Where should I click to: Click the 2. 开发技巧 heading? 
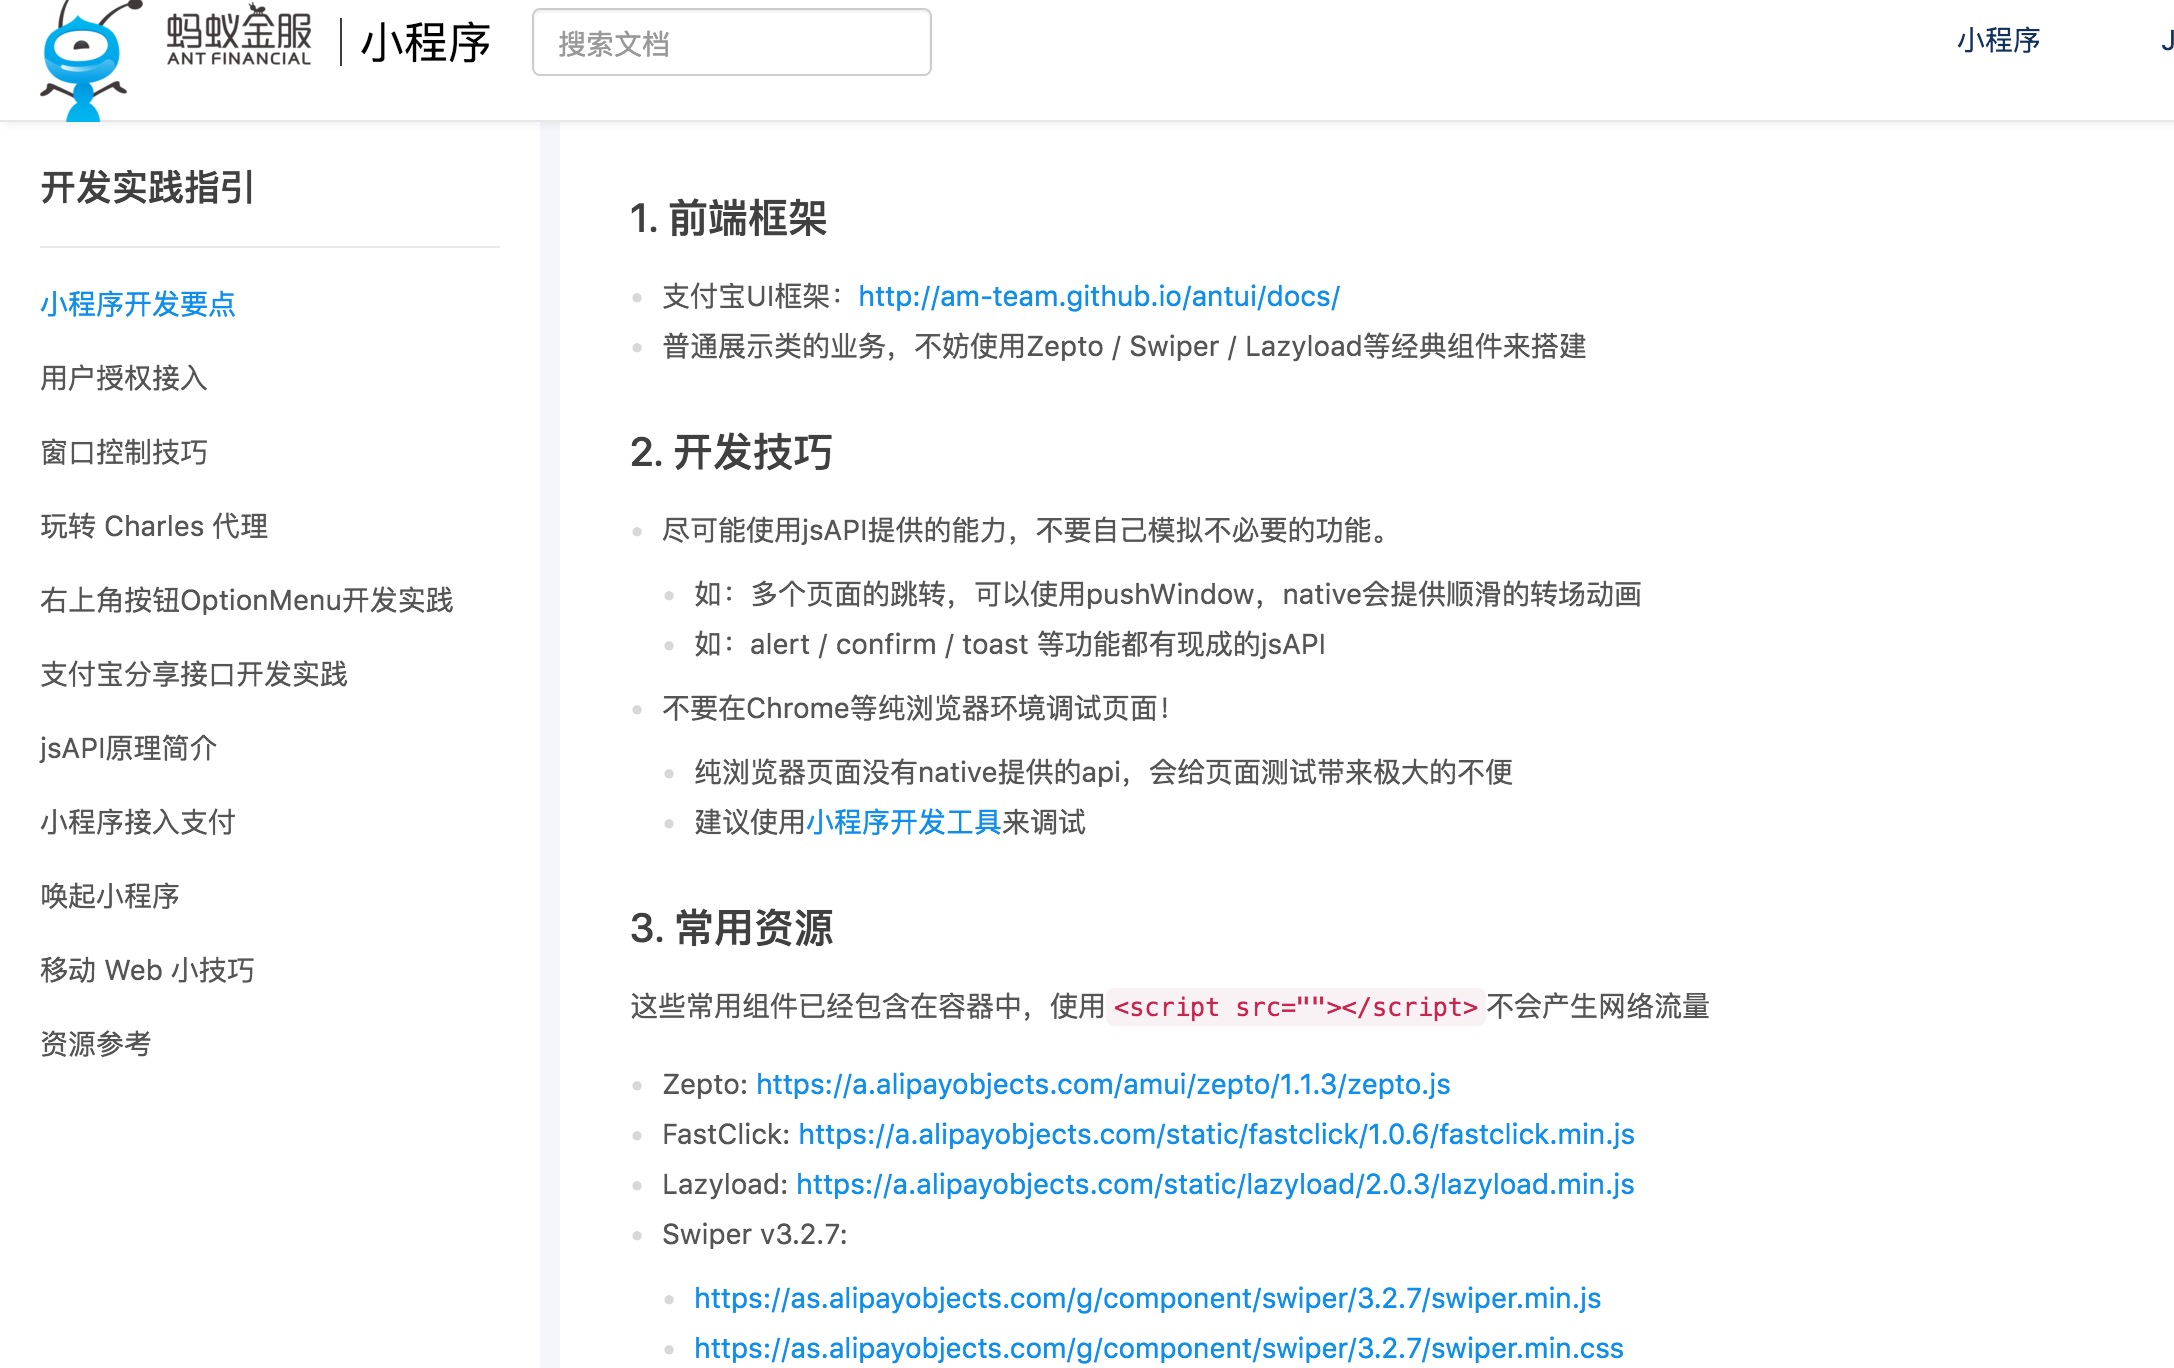coord(731,452)
